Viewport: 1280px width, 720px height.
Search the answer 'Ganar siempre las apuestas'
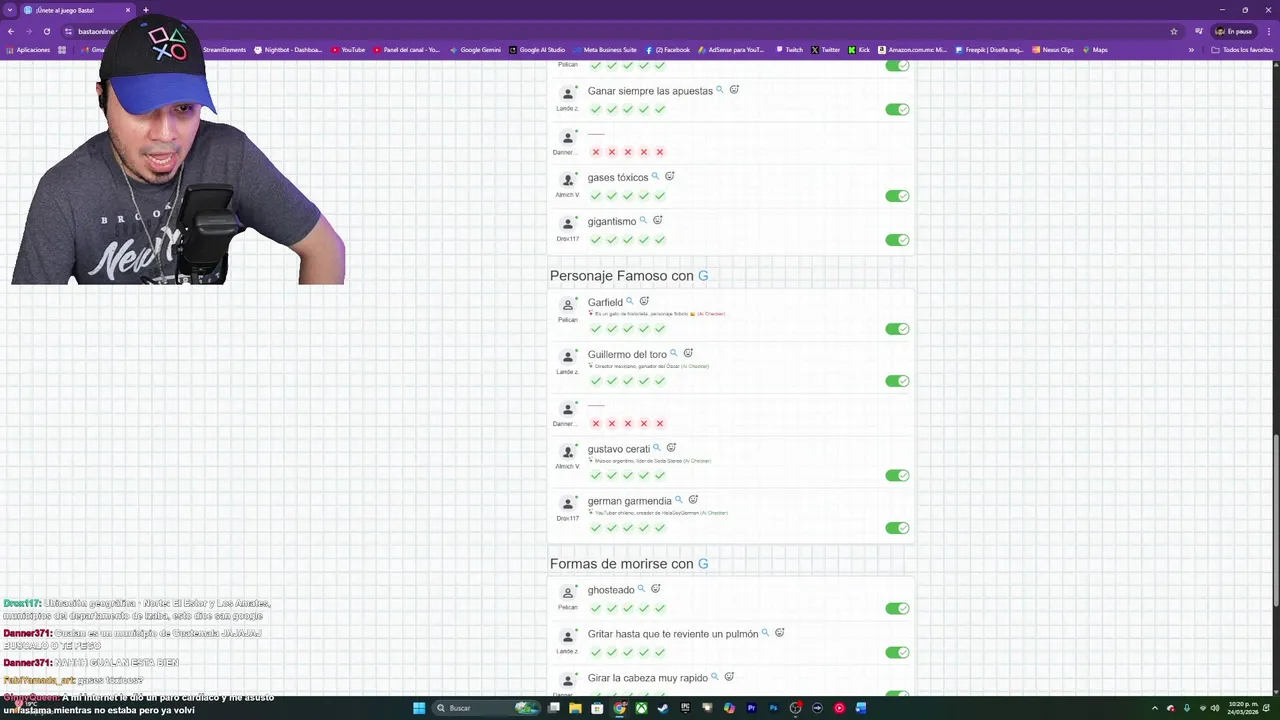point(719,90)
